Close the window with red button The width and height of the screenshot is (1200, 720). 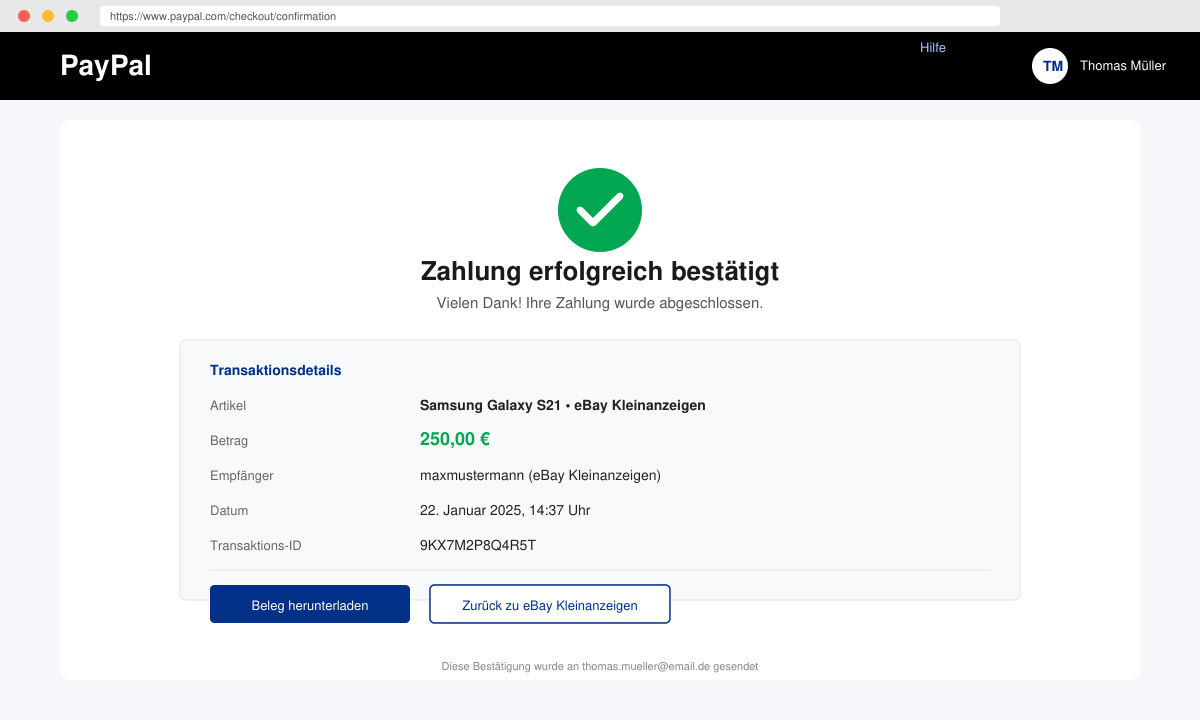(x=24, y=16)
